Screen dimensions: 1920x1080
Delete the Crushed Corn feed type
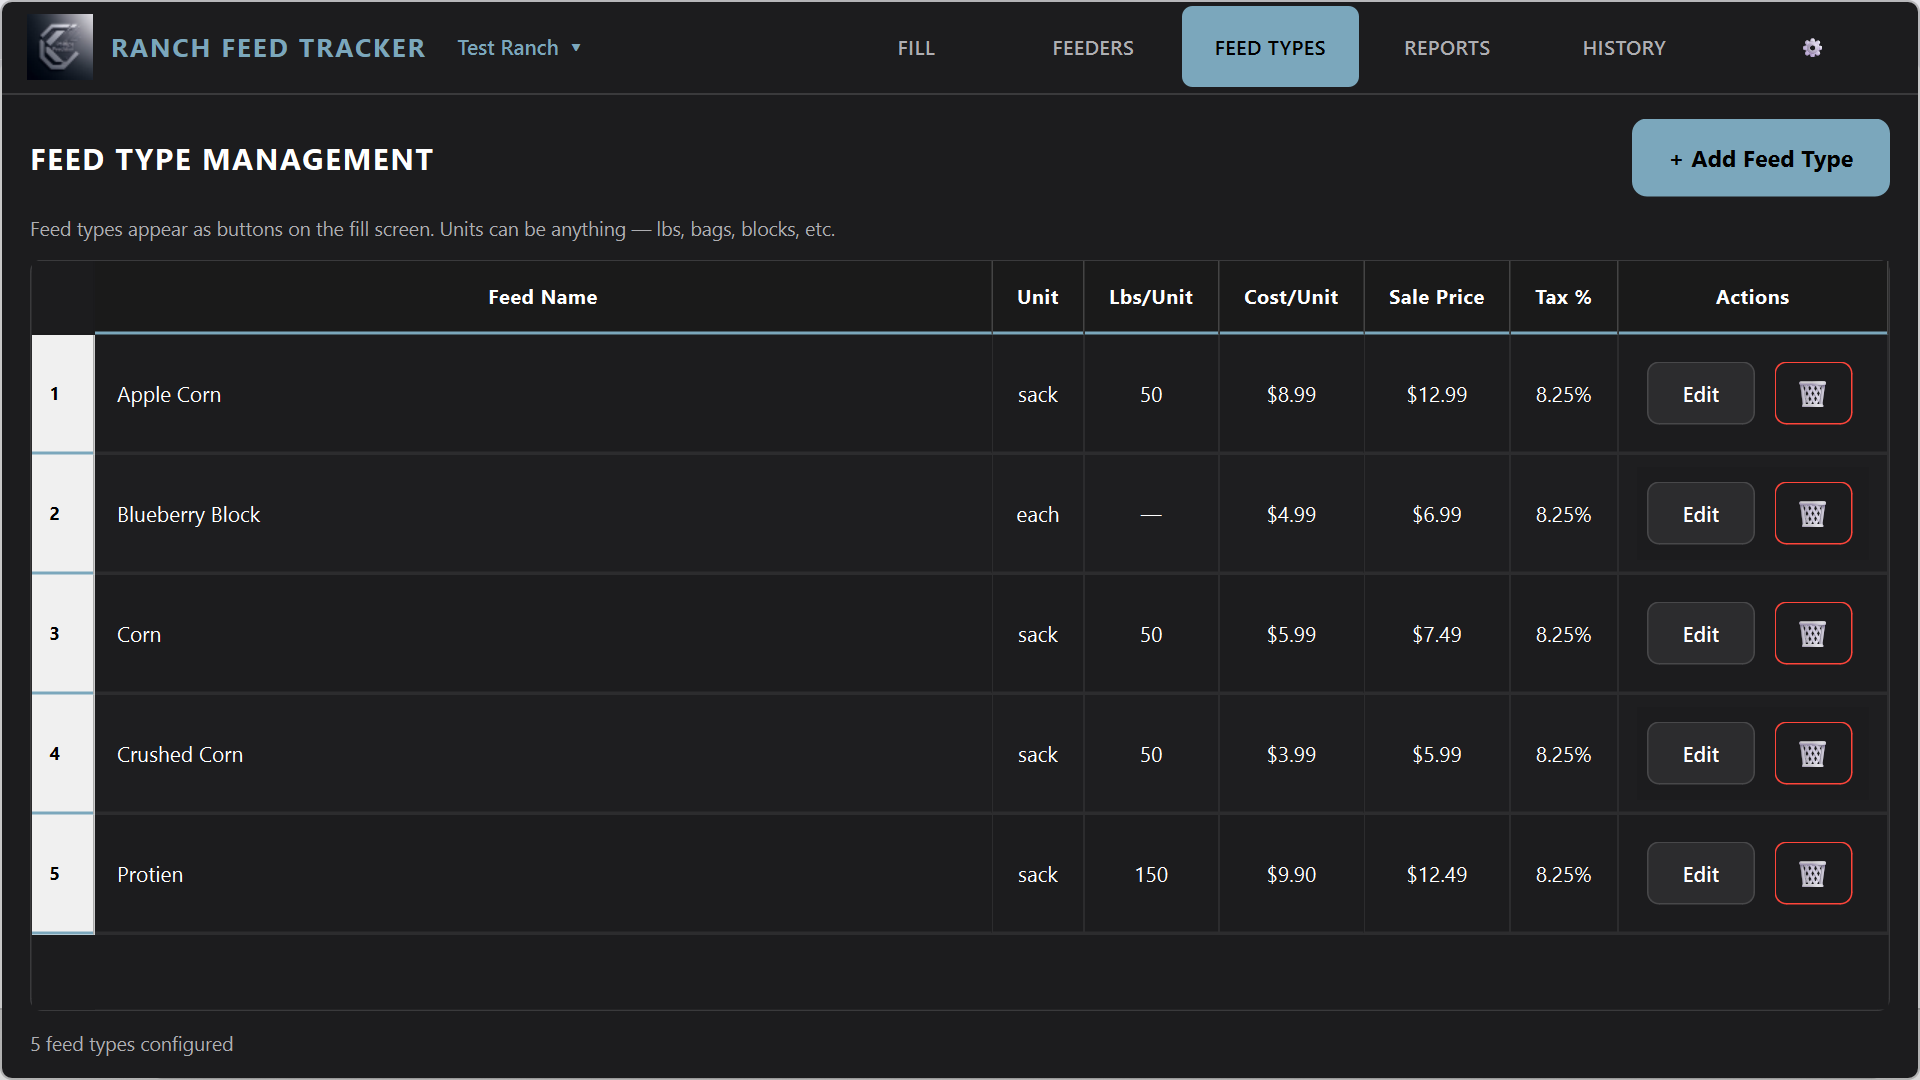1813,753
